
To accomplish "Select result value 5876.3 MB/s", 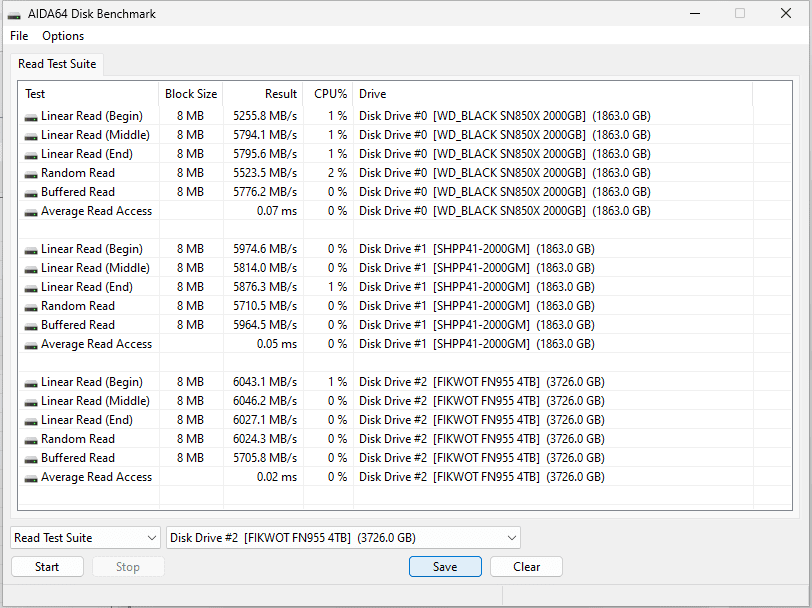I will point(265,287).
